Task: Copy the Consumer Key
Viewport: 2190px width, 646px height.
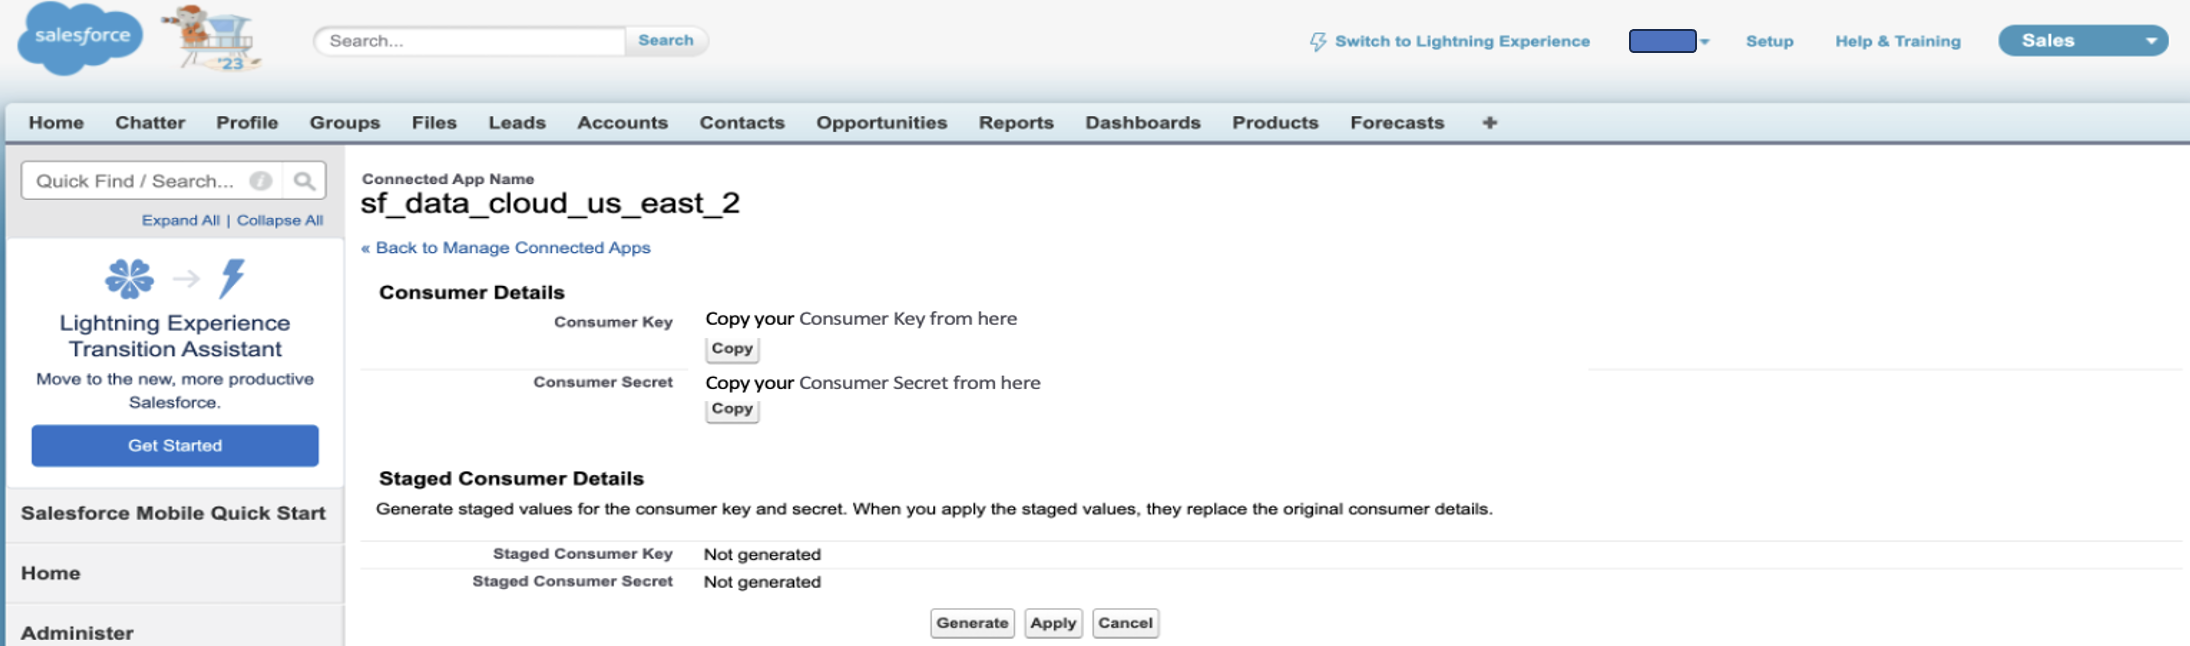Action: [x=732, y=349]
